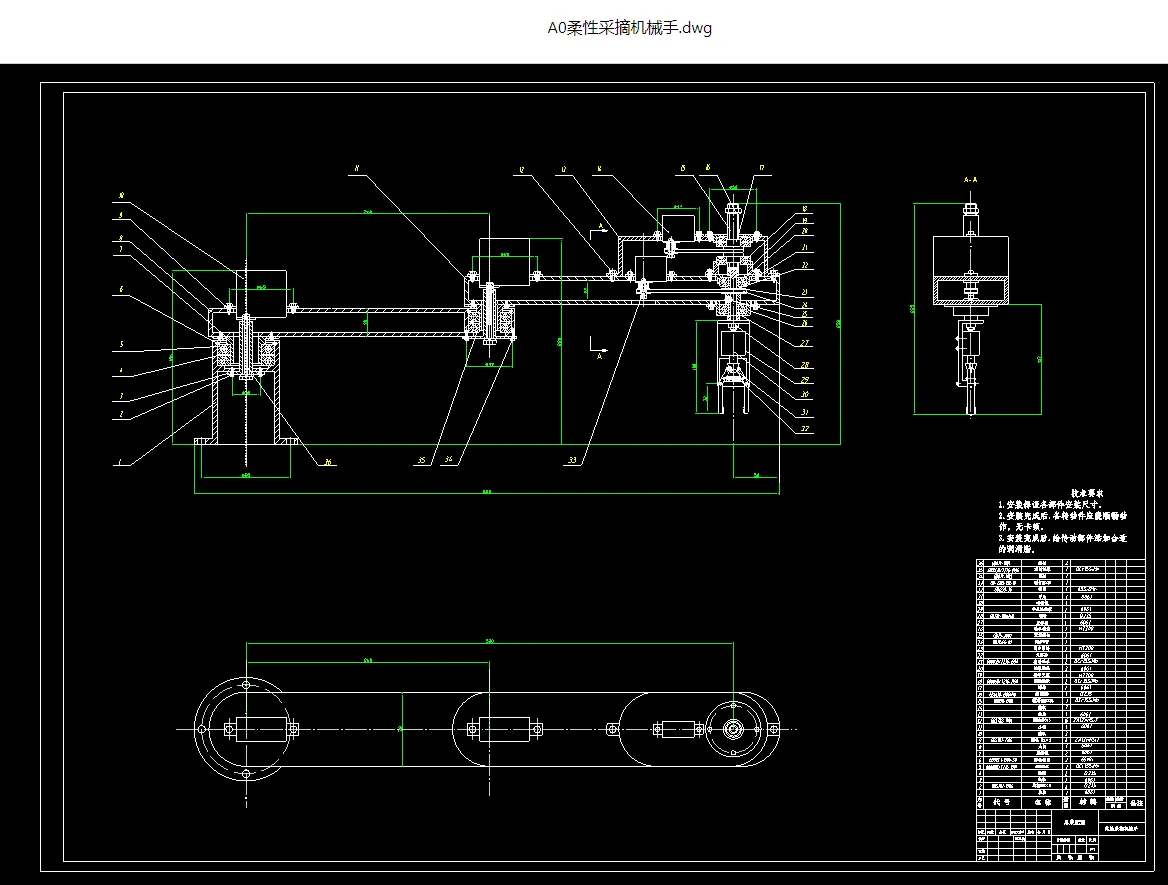The width and height of the screenshot is (1168, 885).
Task: Click the circular gripper hub in top view
Action: pyautogui.click(x=733, y=729)
